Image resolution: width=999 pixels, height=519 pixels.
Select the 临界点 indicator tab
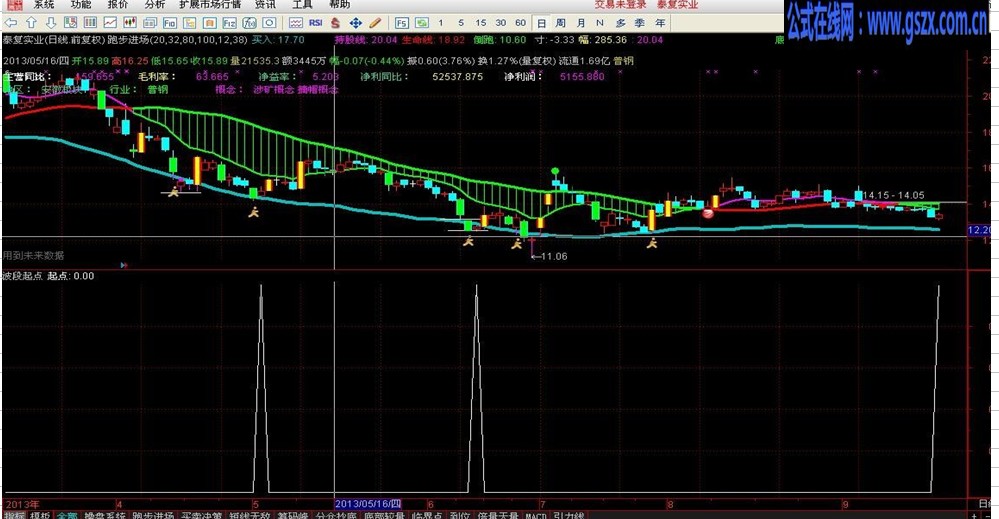tap(427, 515)
